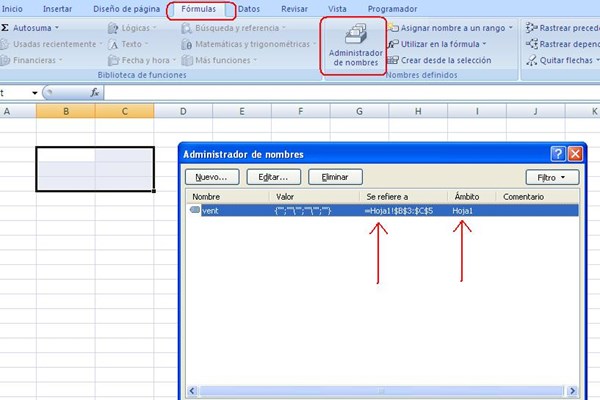Switch to the Revisar tab

294,9
